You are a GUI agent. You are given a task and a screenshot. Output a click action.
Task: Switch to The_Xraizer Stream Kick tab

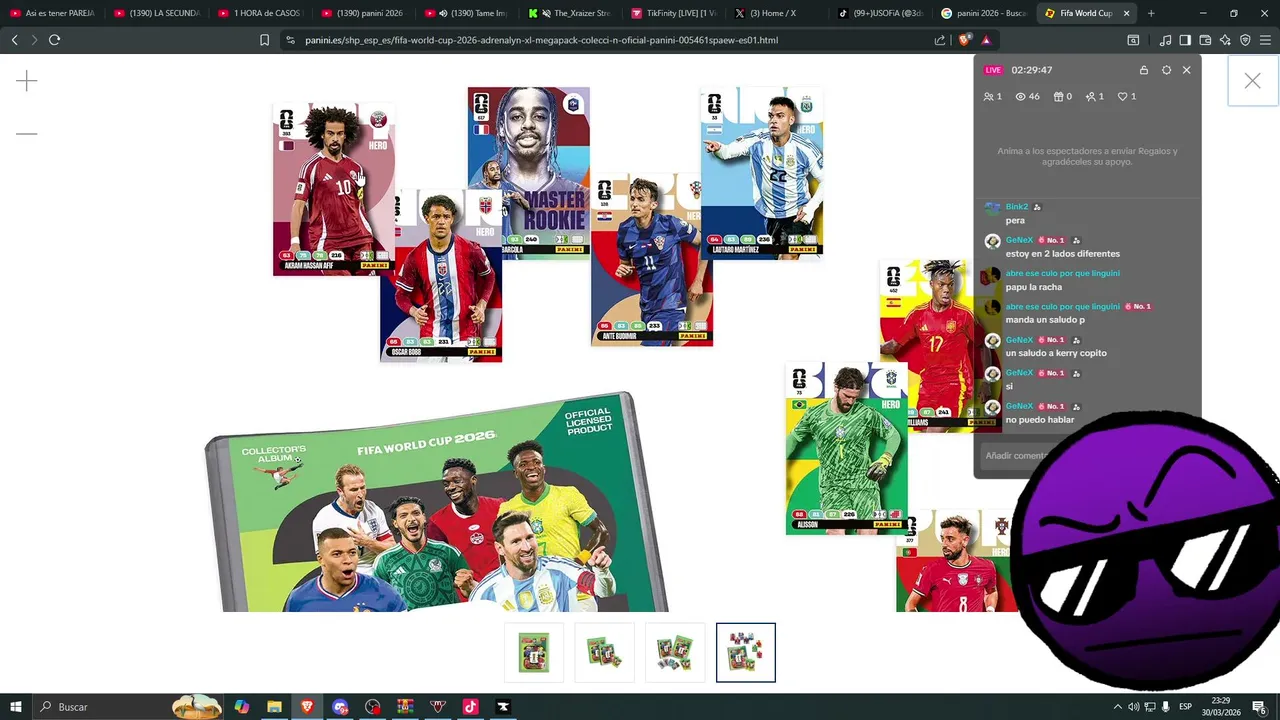tap(569, 13)
